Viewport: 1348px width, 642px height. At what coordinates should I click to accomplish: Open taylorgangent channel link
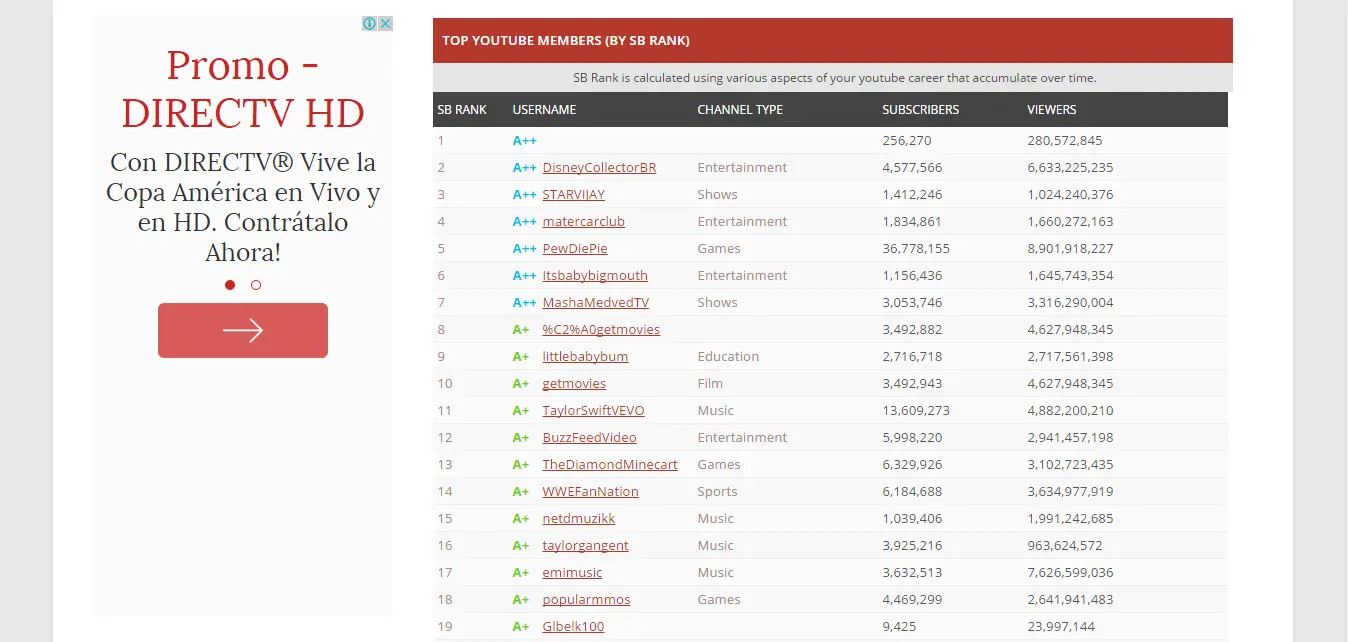click(585, 545)
